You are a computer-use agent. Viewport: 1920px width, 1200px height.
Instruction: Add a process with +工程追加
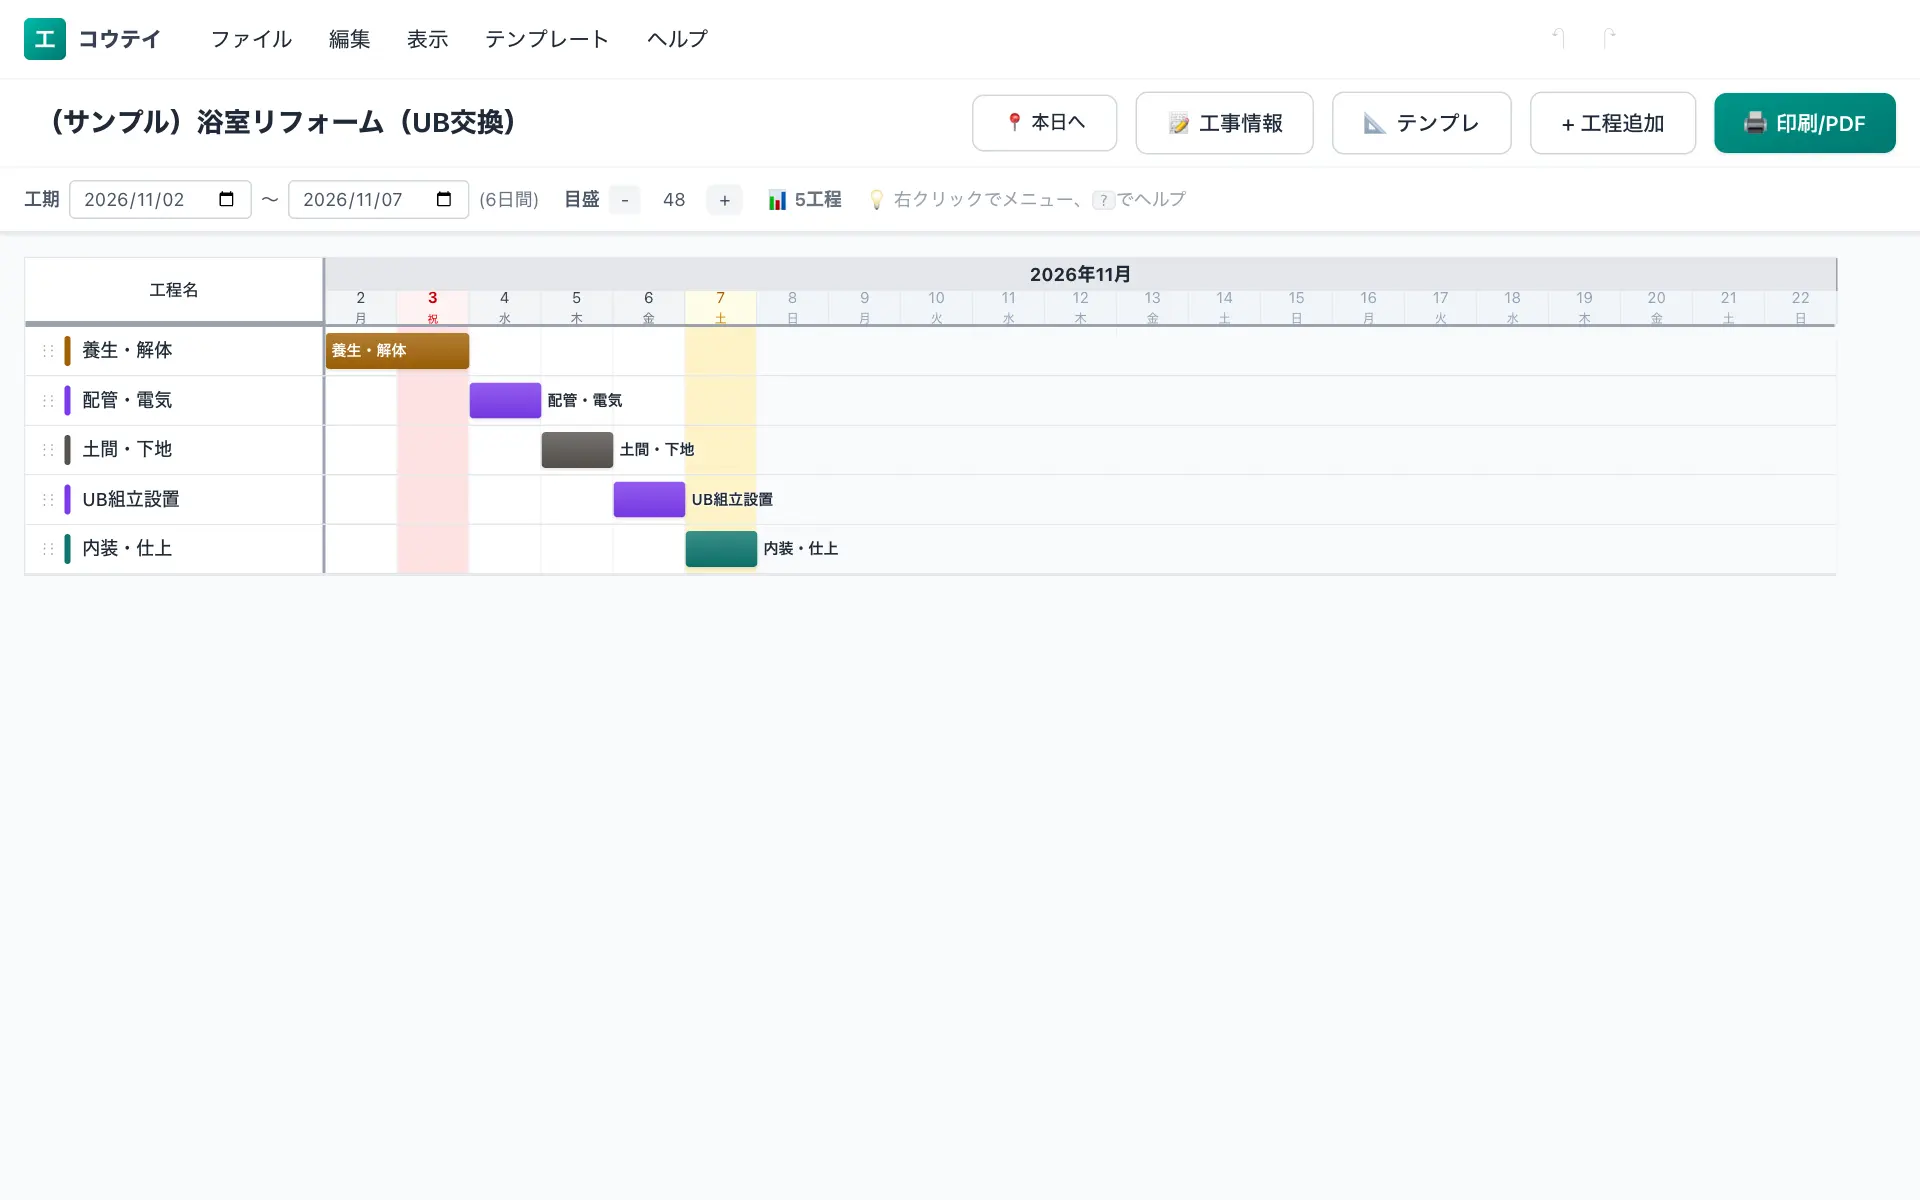coord(1612,123)
